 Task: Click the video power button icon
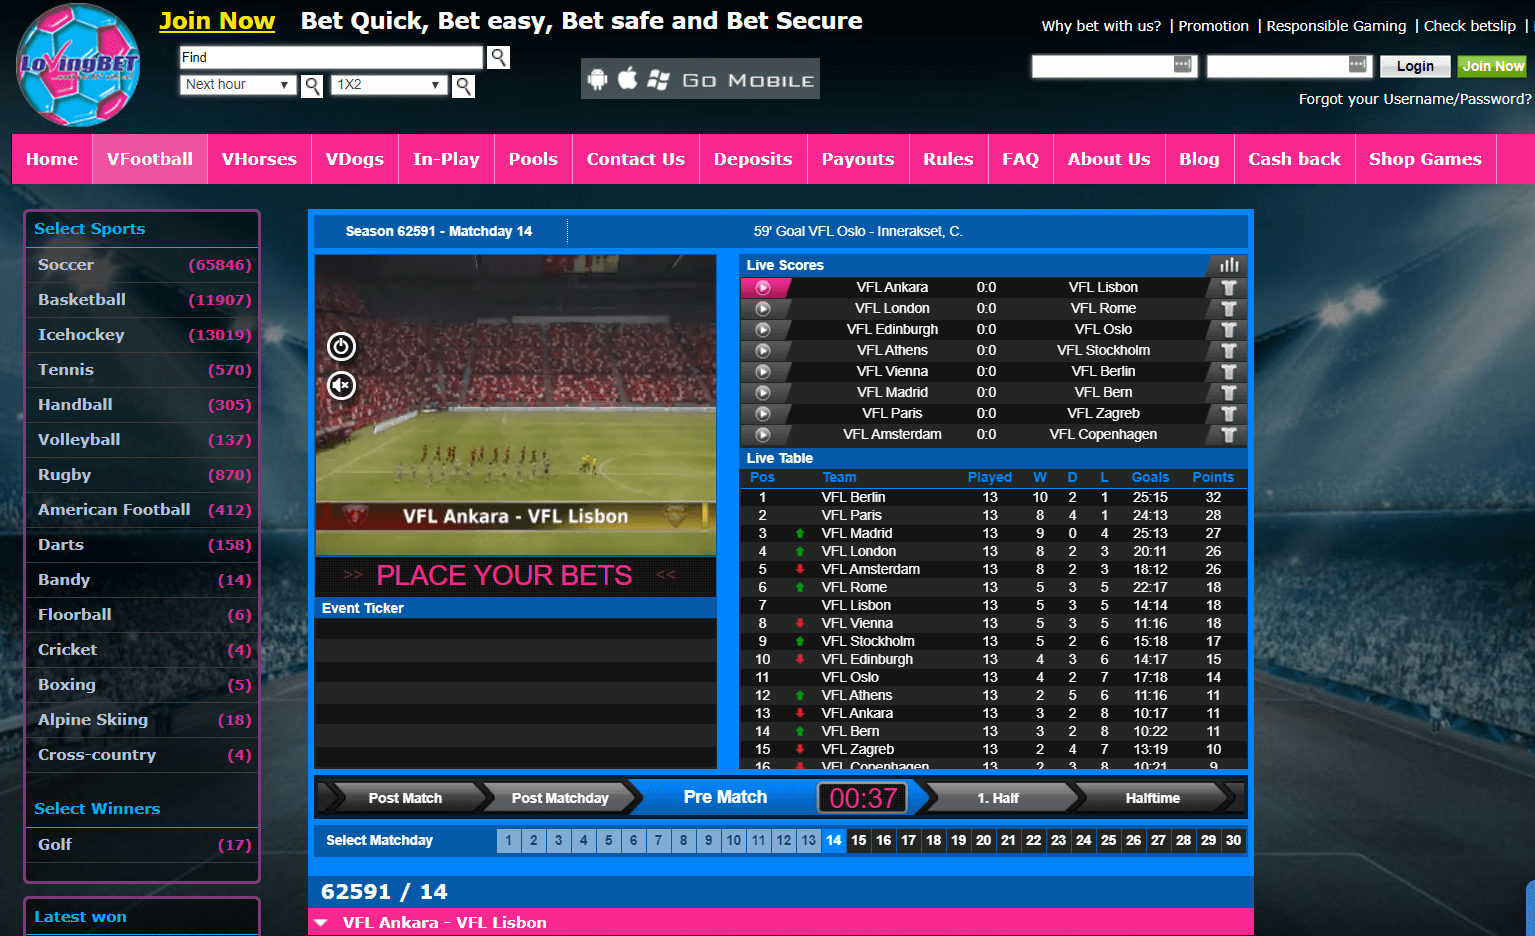point(341,346)
